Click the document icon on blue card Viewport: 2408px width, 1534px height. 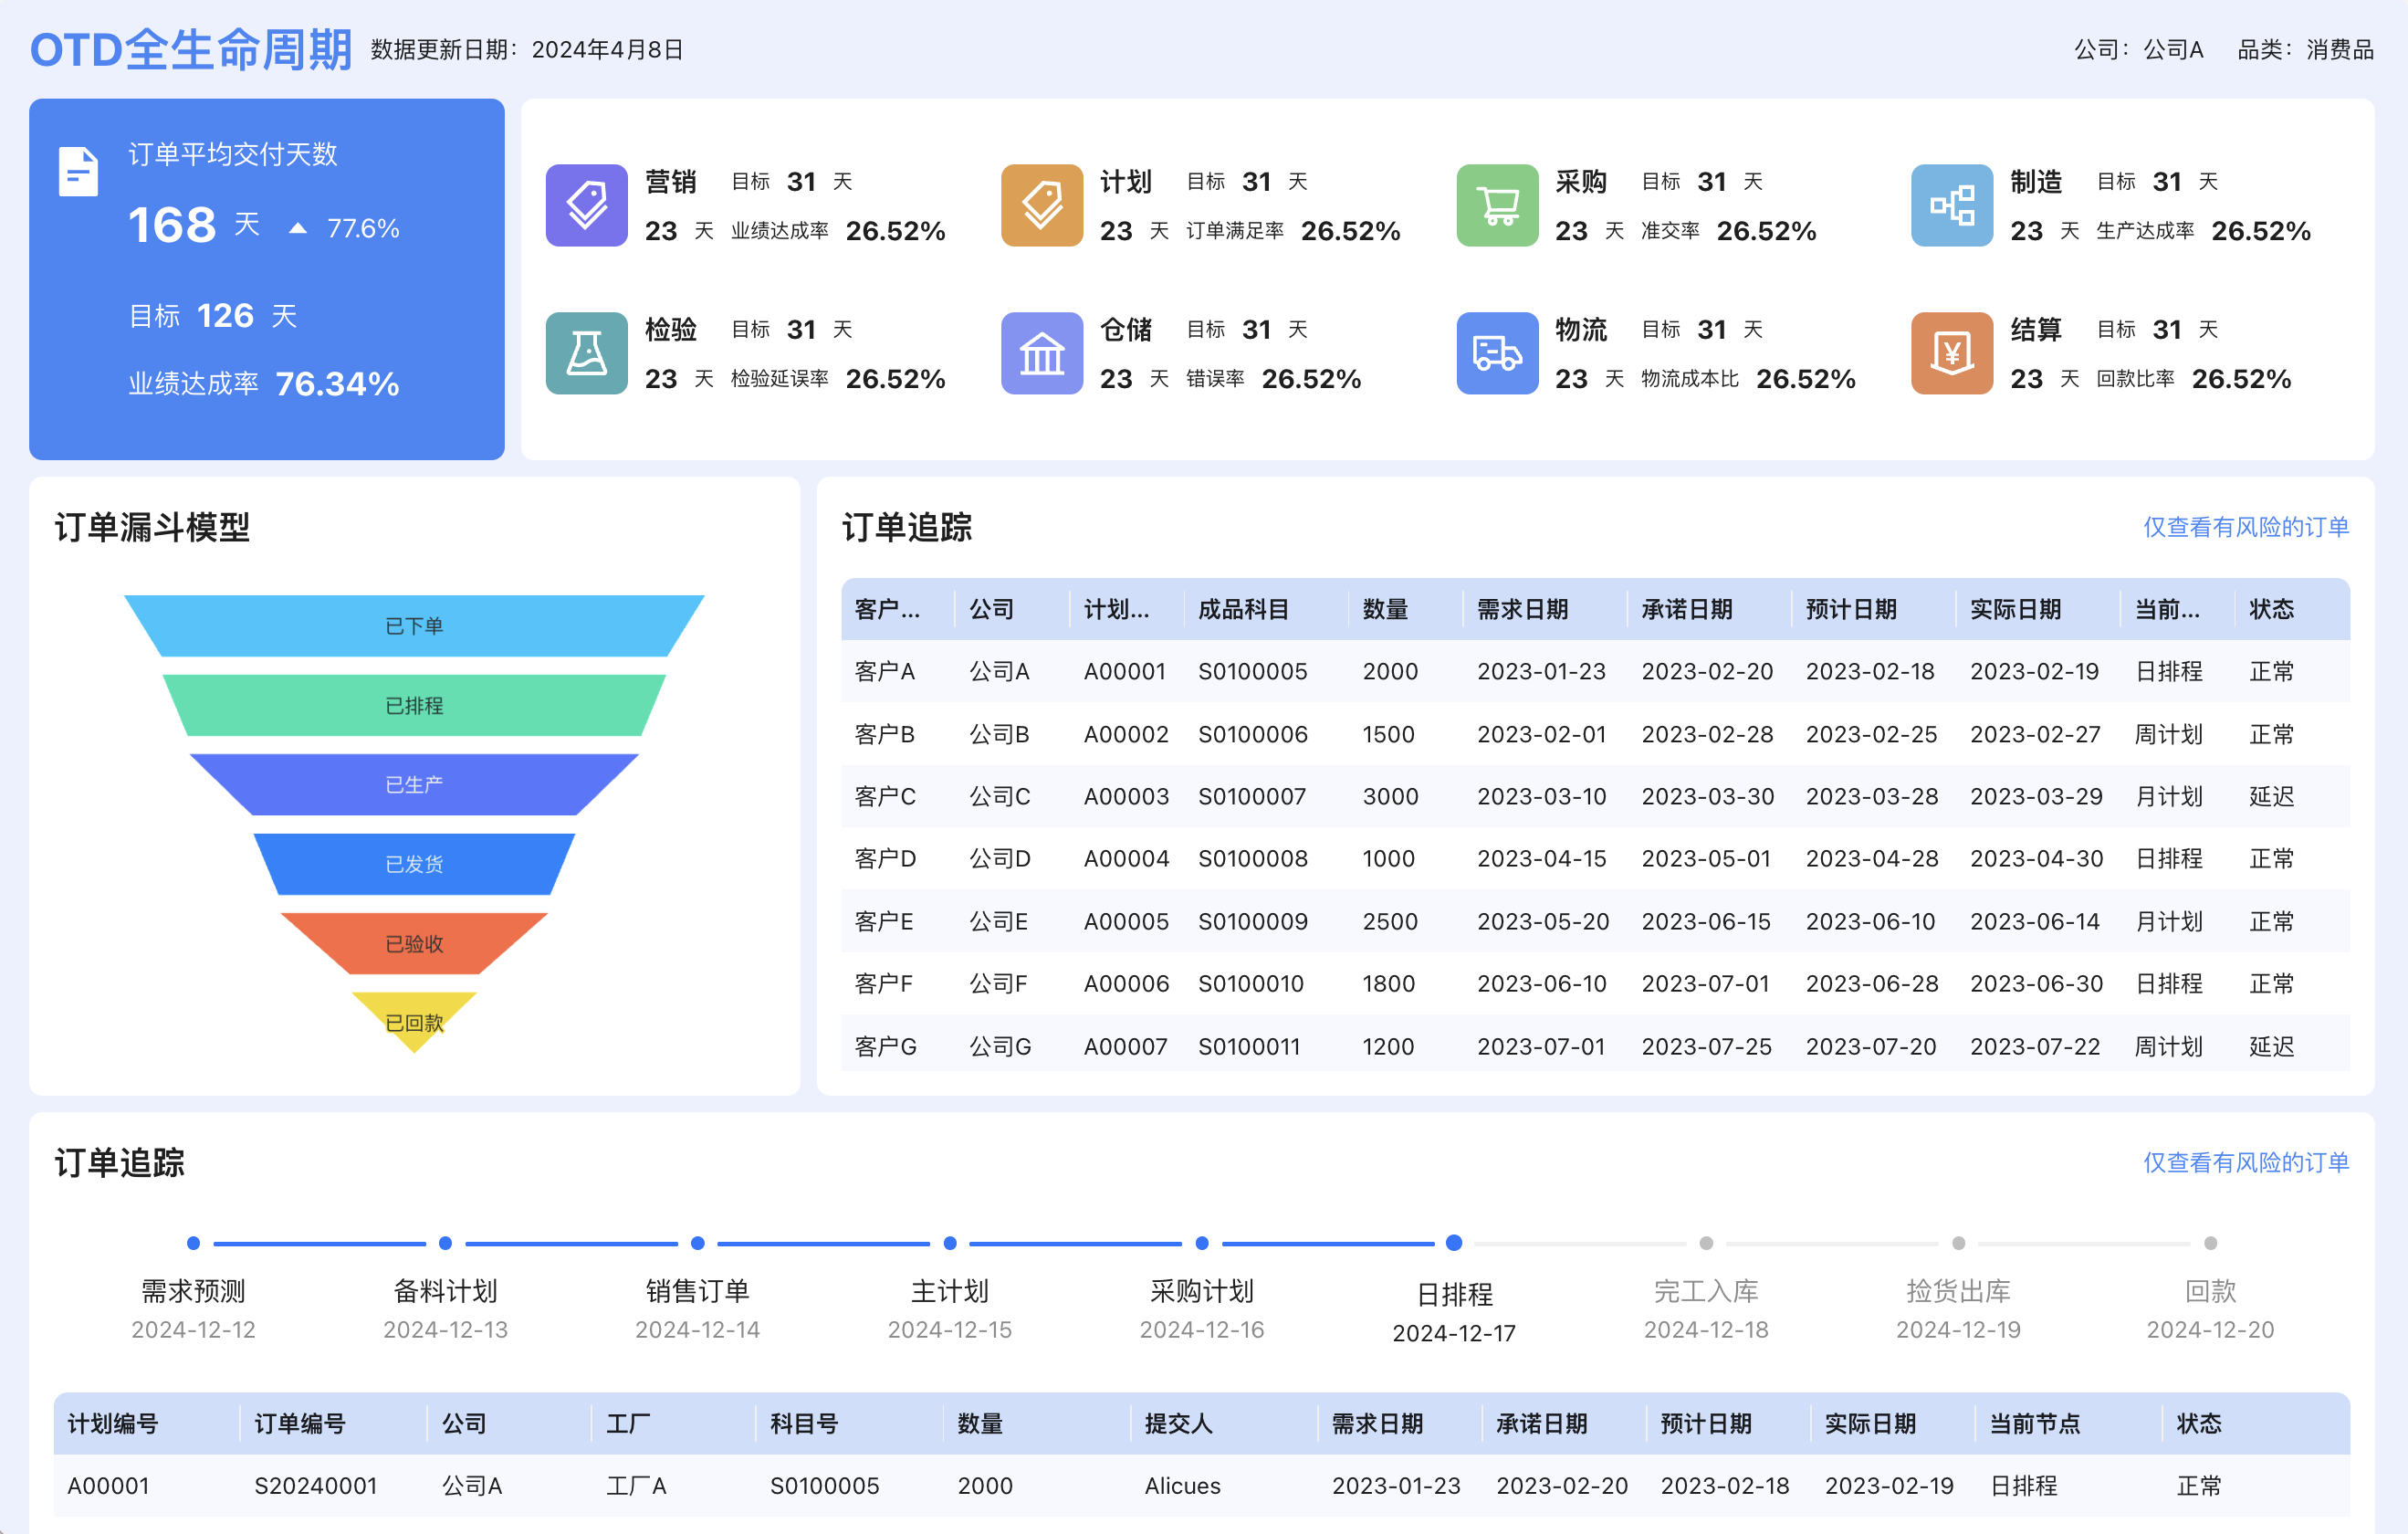(78, 172)
